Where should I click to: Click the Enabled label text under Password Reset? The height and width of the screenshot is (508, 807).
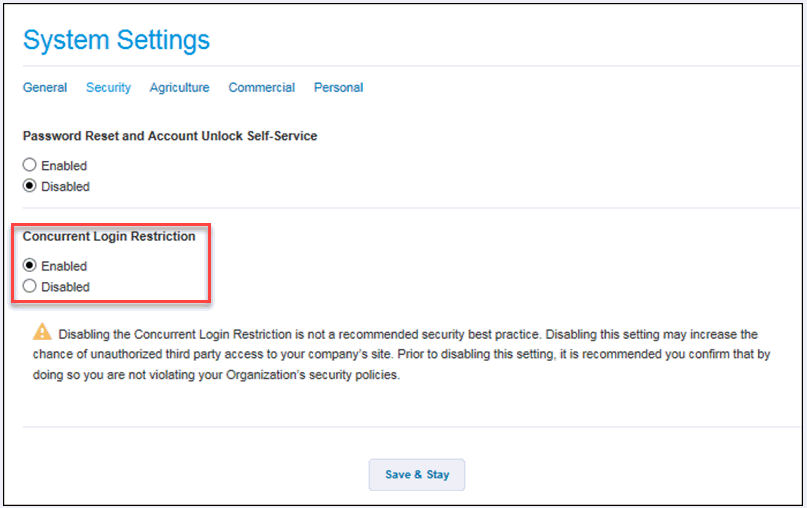coord(64,166)
